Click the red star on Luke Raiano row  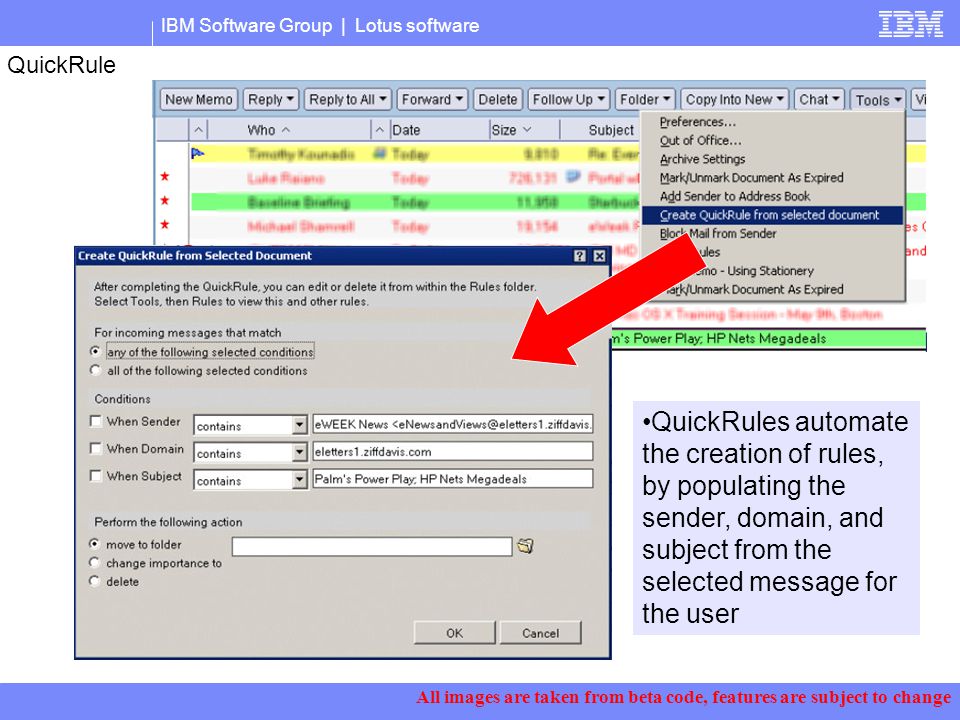click(165, 177)
